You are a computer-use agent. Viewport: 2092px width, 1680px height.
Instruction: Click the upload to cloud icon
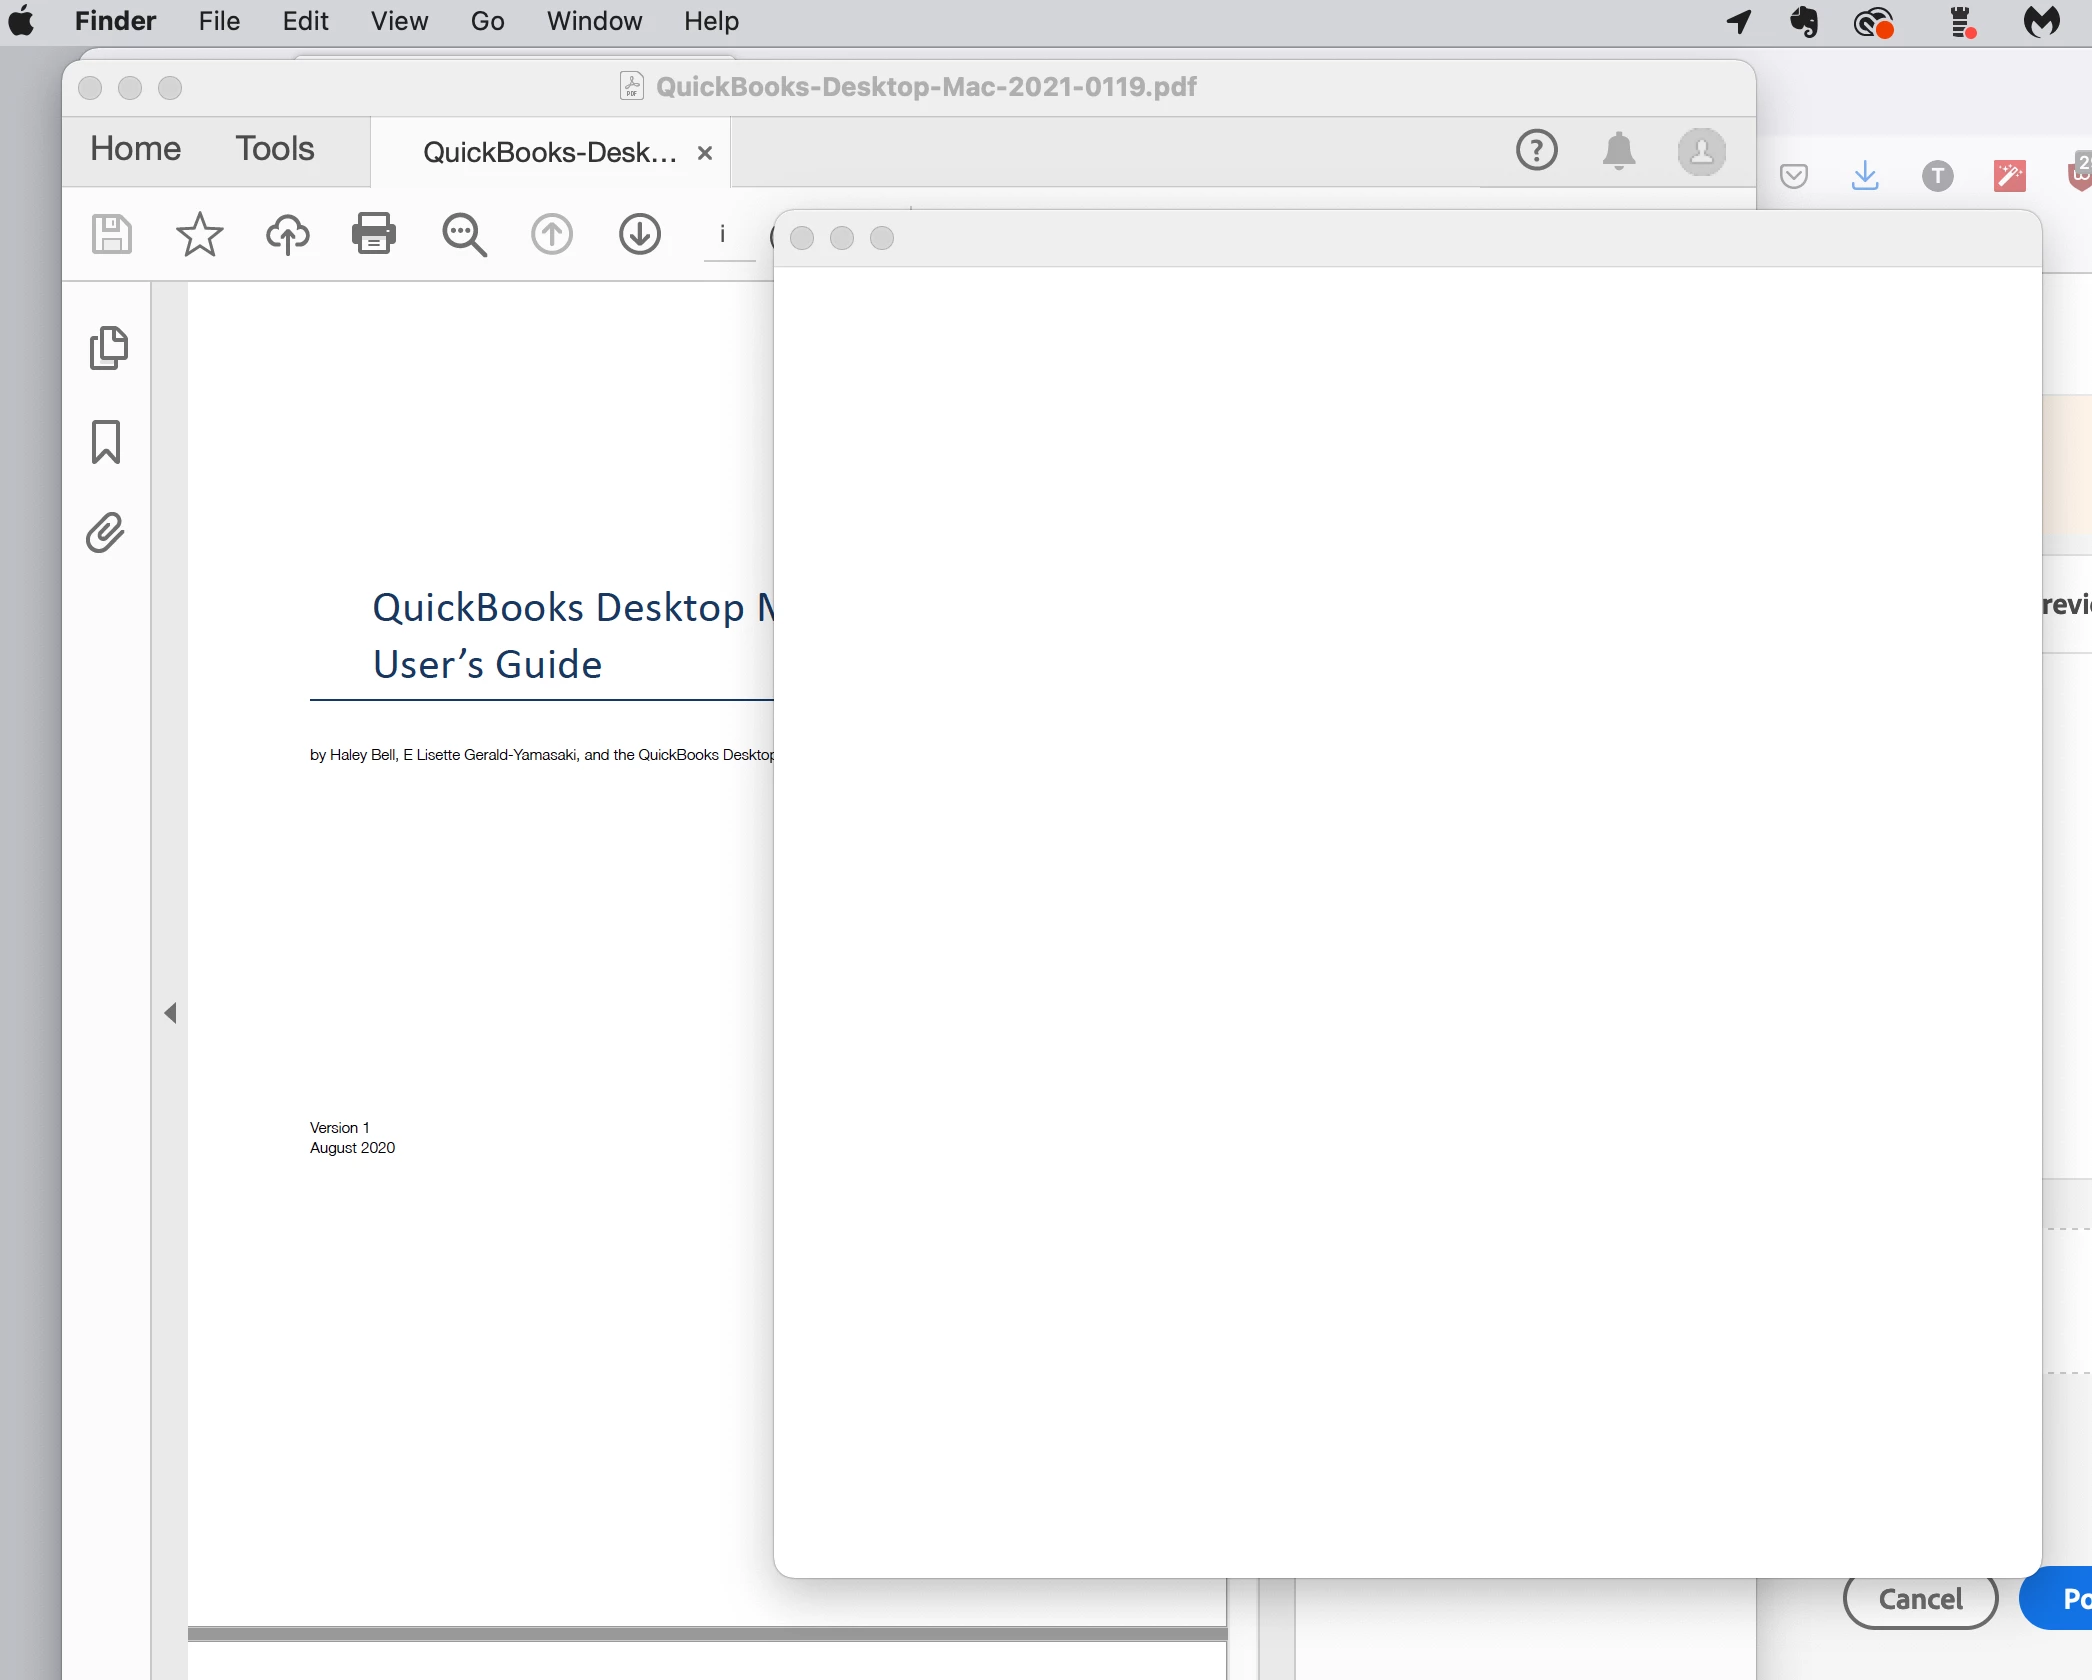tap(287, 235)
